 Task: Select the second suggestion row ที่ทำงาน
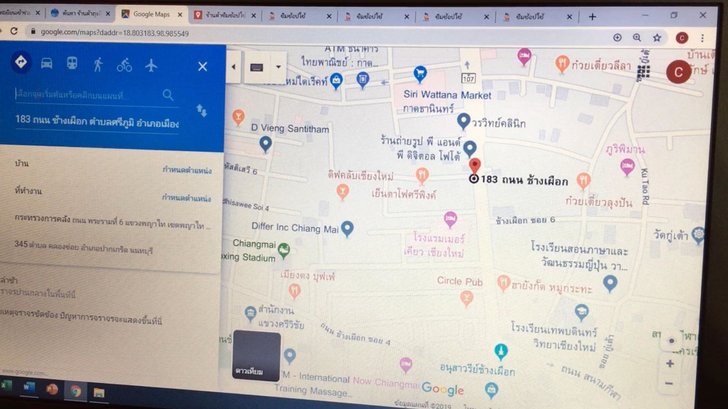(111, 194)
